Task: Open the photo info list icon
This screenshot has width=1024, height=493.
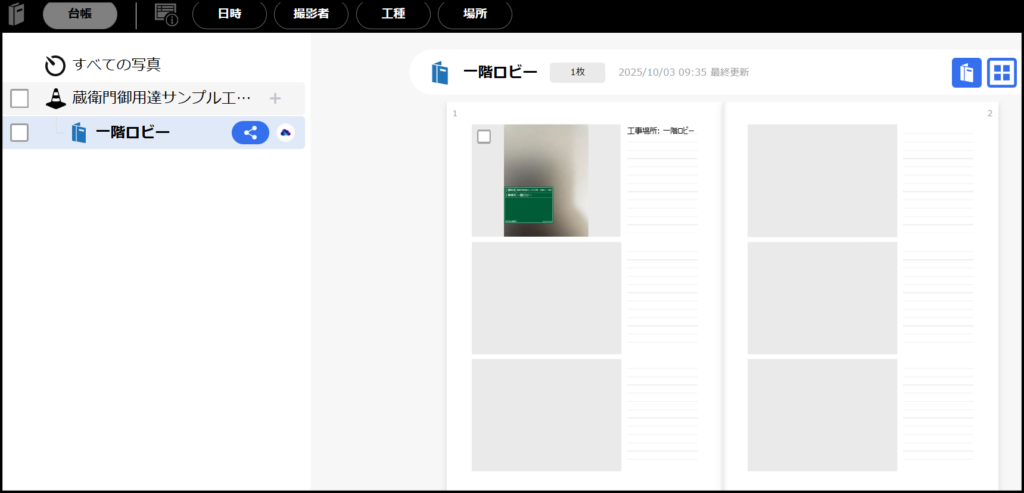Action: [166, 14]
